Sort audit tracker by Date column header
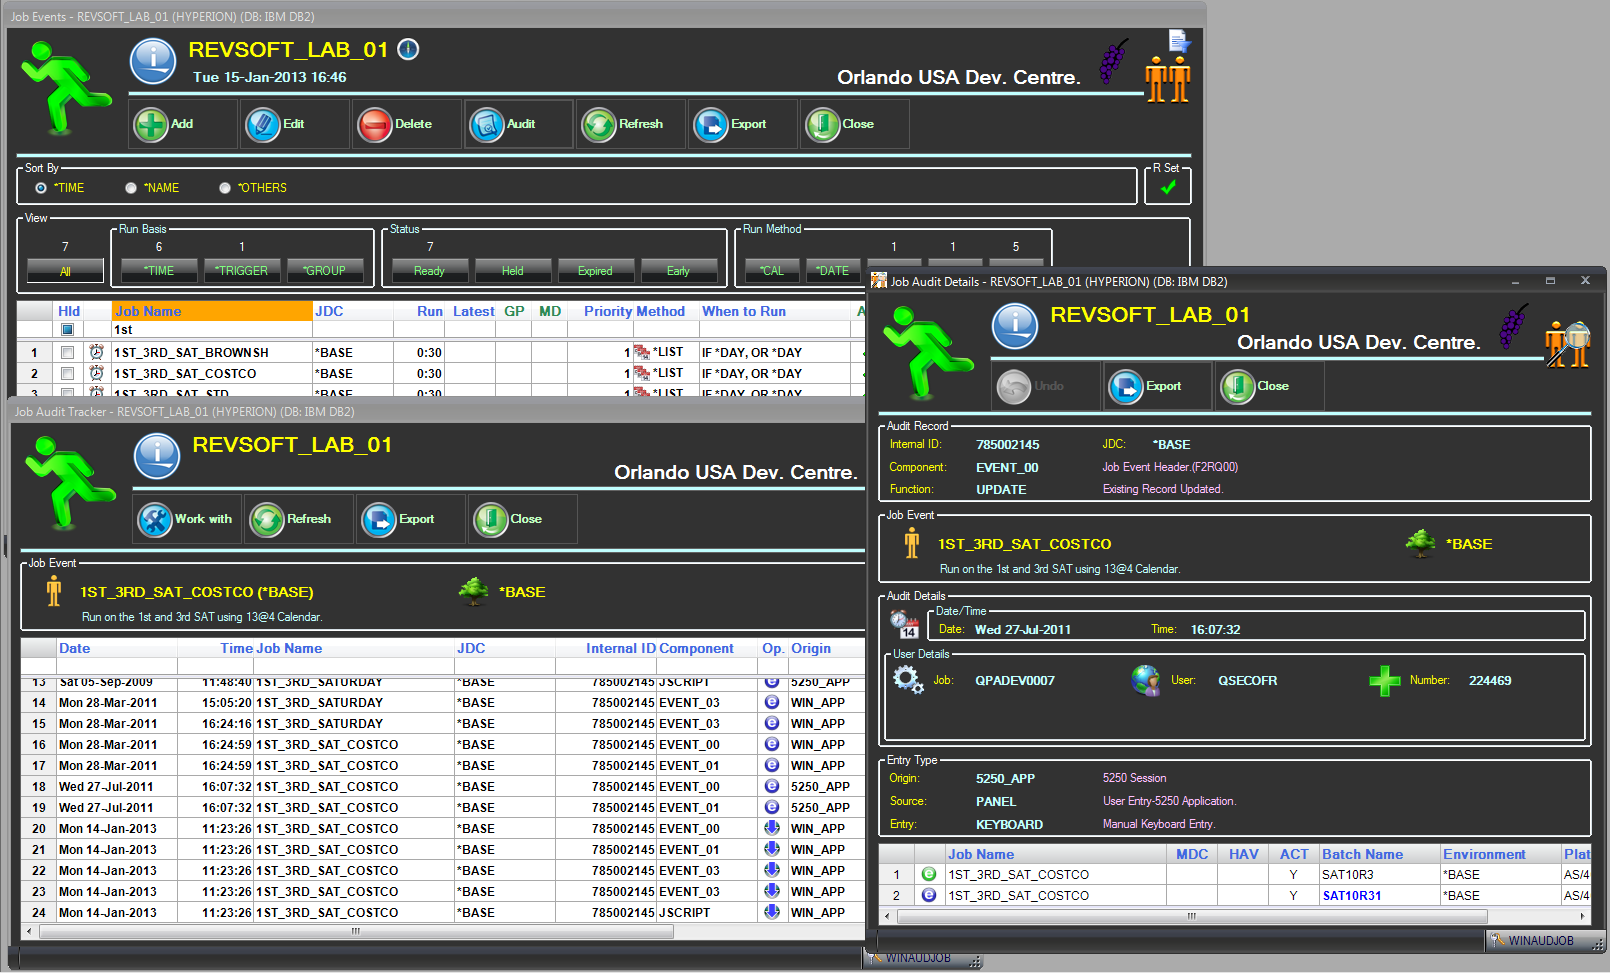Screen dimensions: 1610x973 pyautogui.click(x=75, y=649)
